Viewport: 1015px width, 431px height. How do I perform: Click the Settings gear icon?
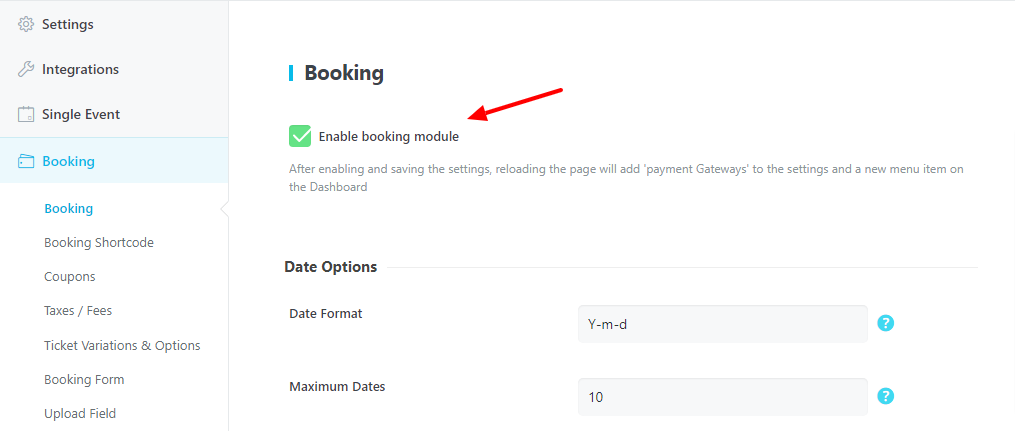(x=26, y=25)
